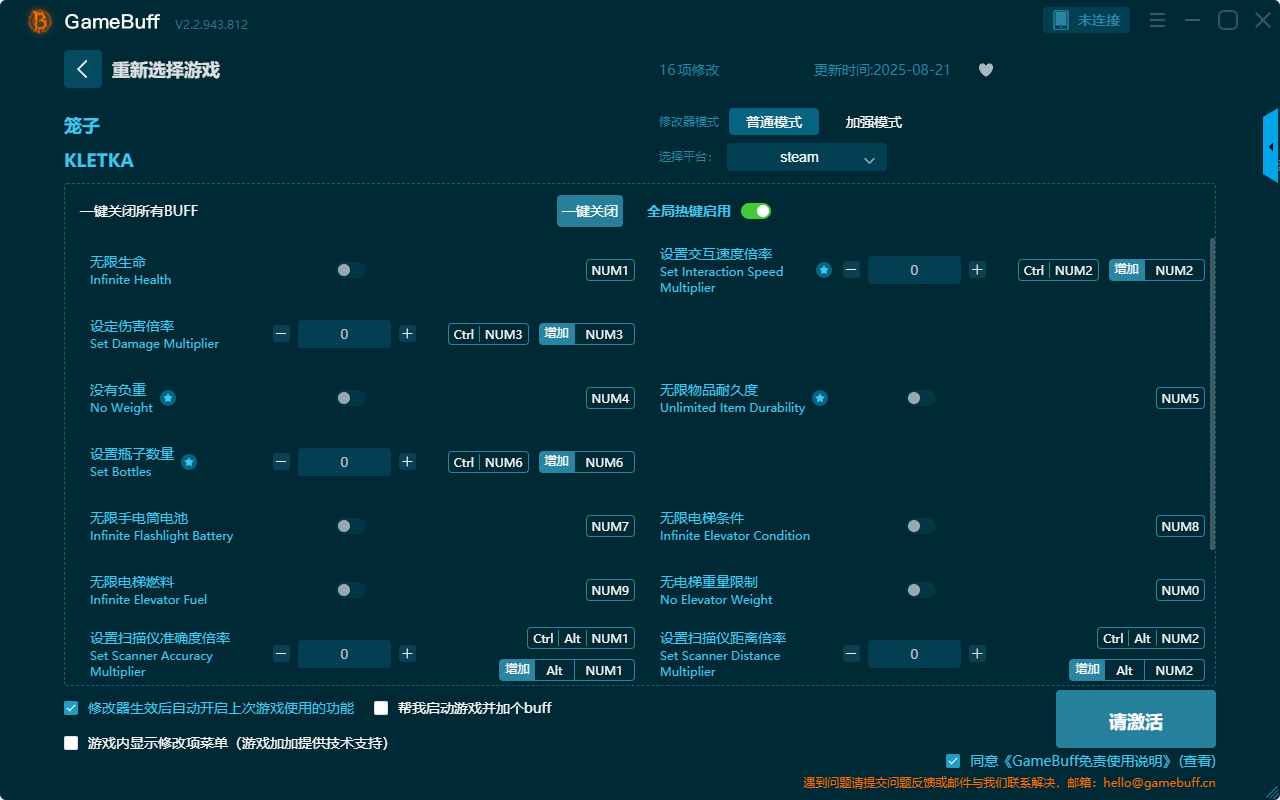This screenshot has width=1280, height=800.
Task: Increase Set Scanner Distance Multiplier value
Action: coord(977,654)
